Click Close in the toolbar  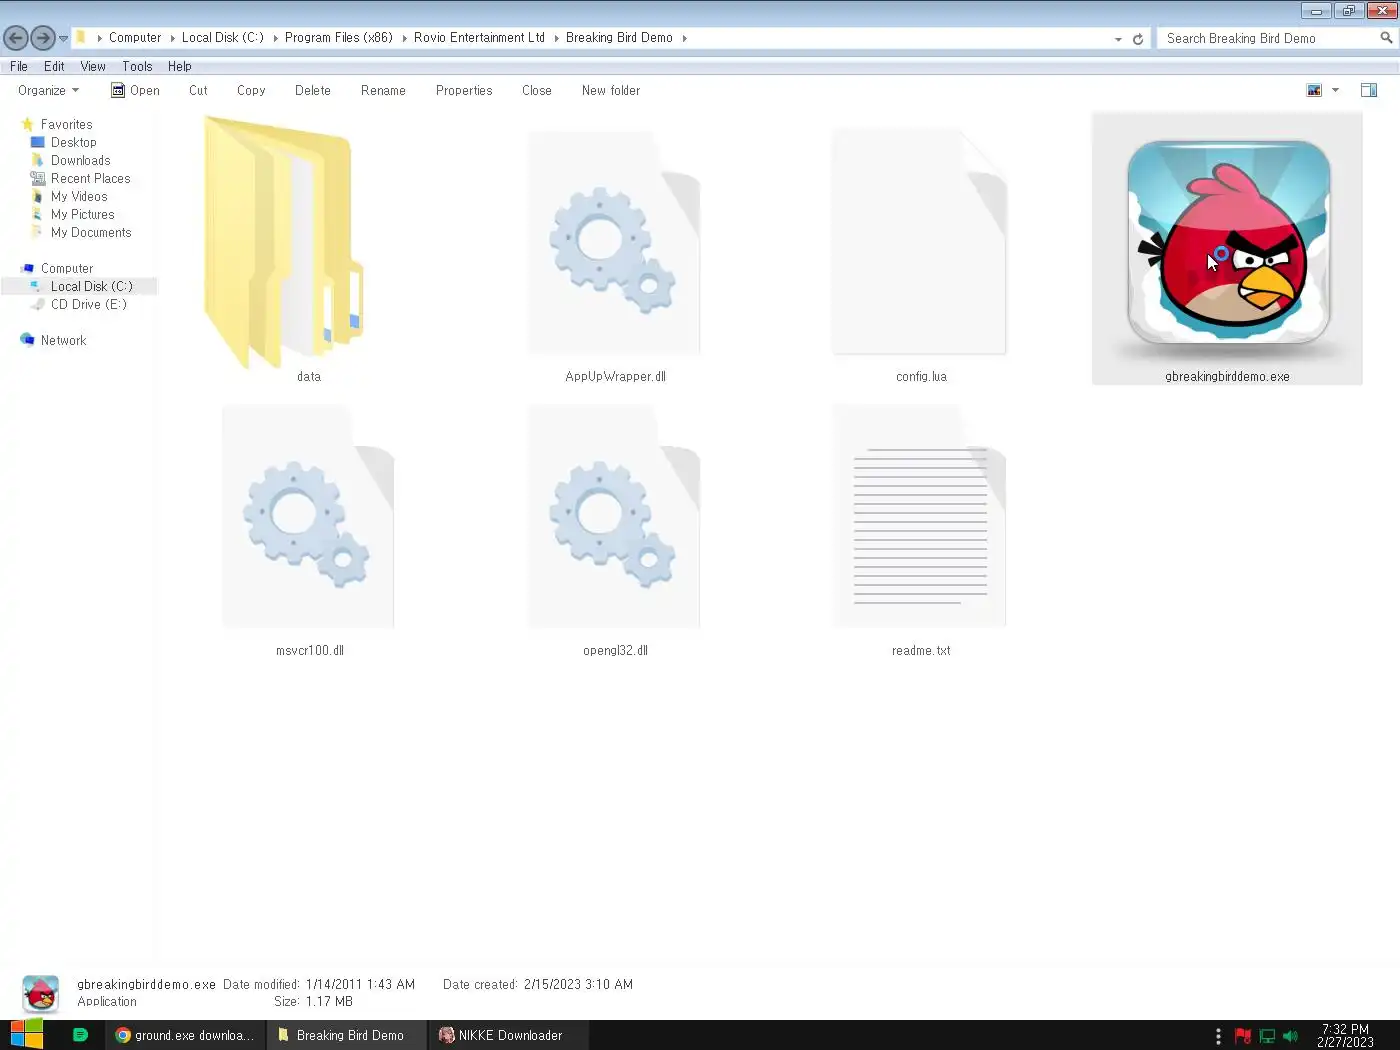tap(537, 90)
